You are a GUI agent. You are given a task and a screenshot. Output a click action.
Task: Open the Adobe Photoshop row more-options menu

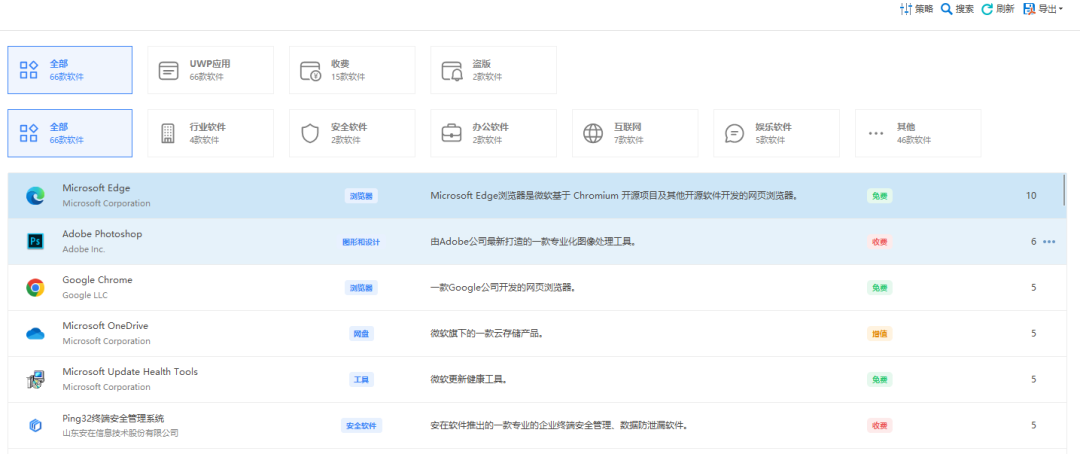(1049, 242)
